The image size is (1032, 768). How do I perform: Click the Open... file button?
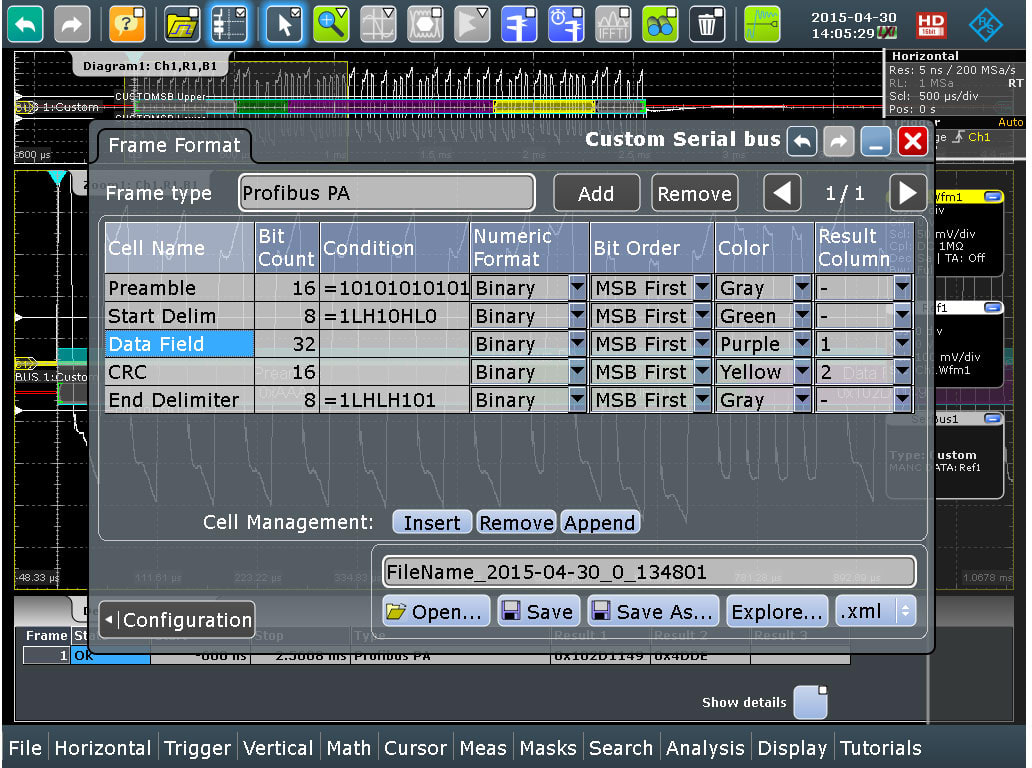click(436, 611)
